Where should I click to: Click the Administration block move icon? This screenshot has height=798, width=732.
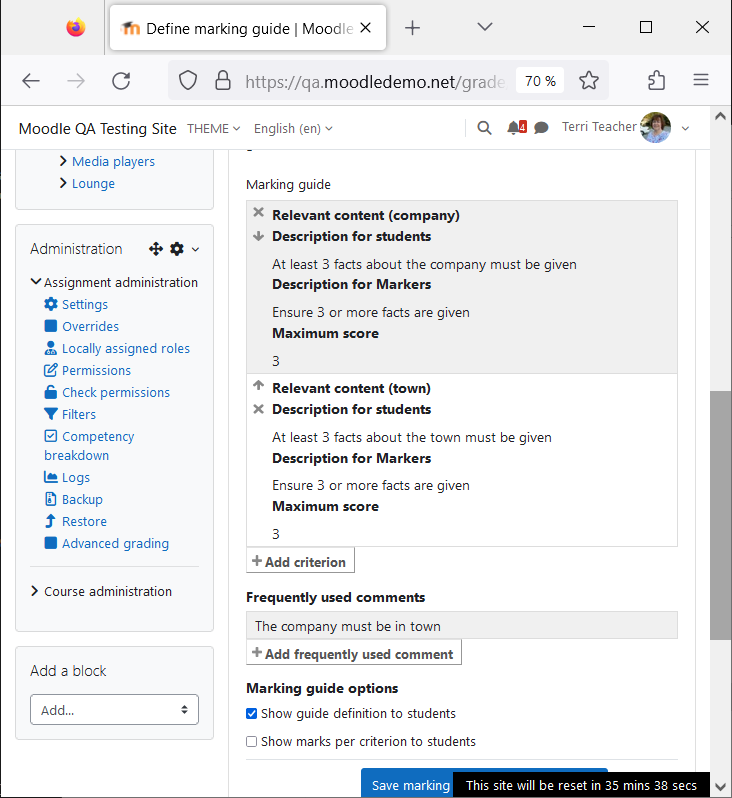(156, 249)
